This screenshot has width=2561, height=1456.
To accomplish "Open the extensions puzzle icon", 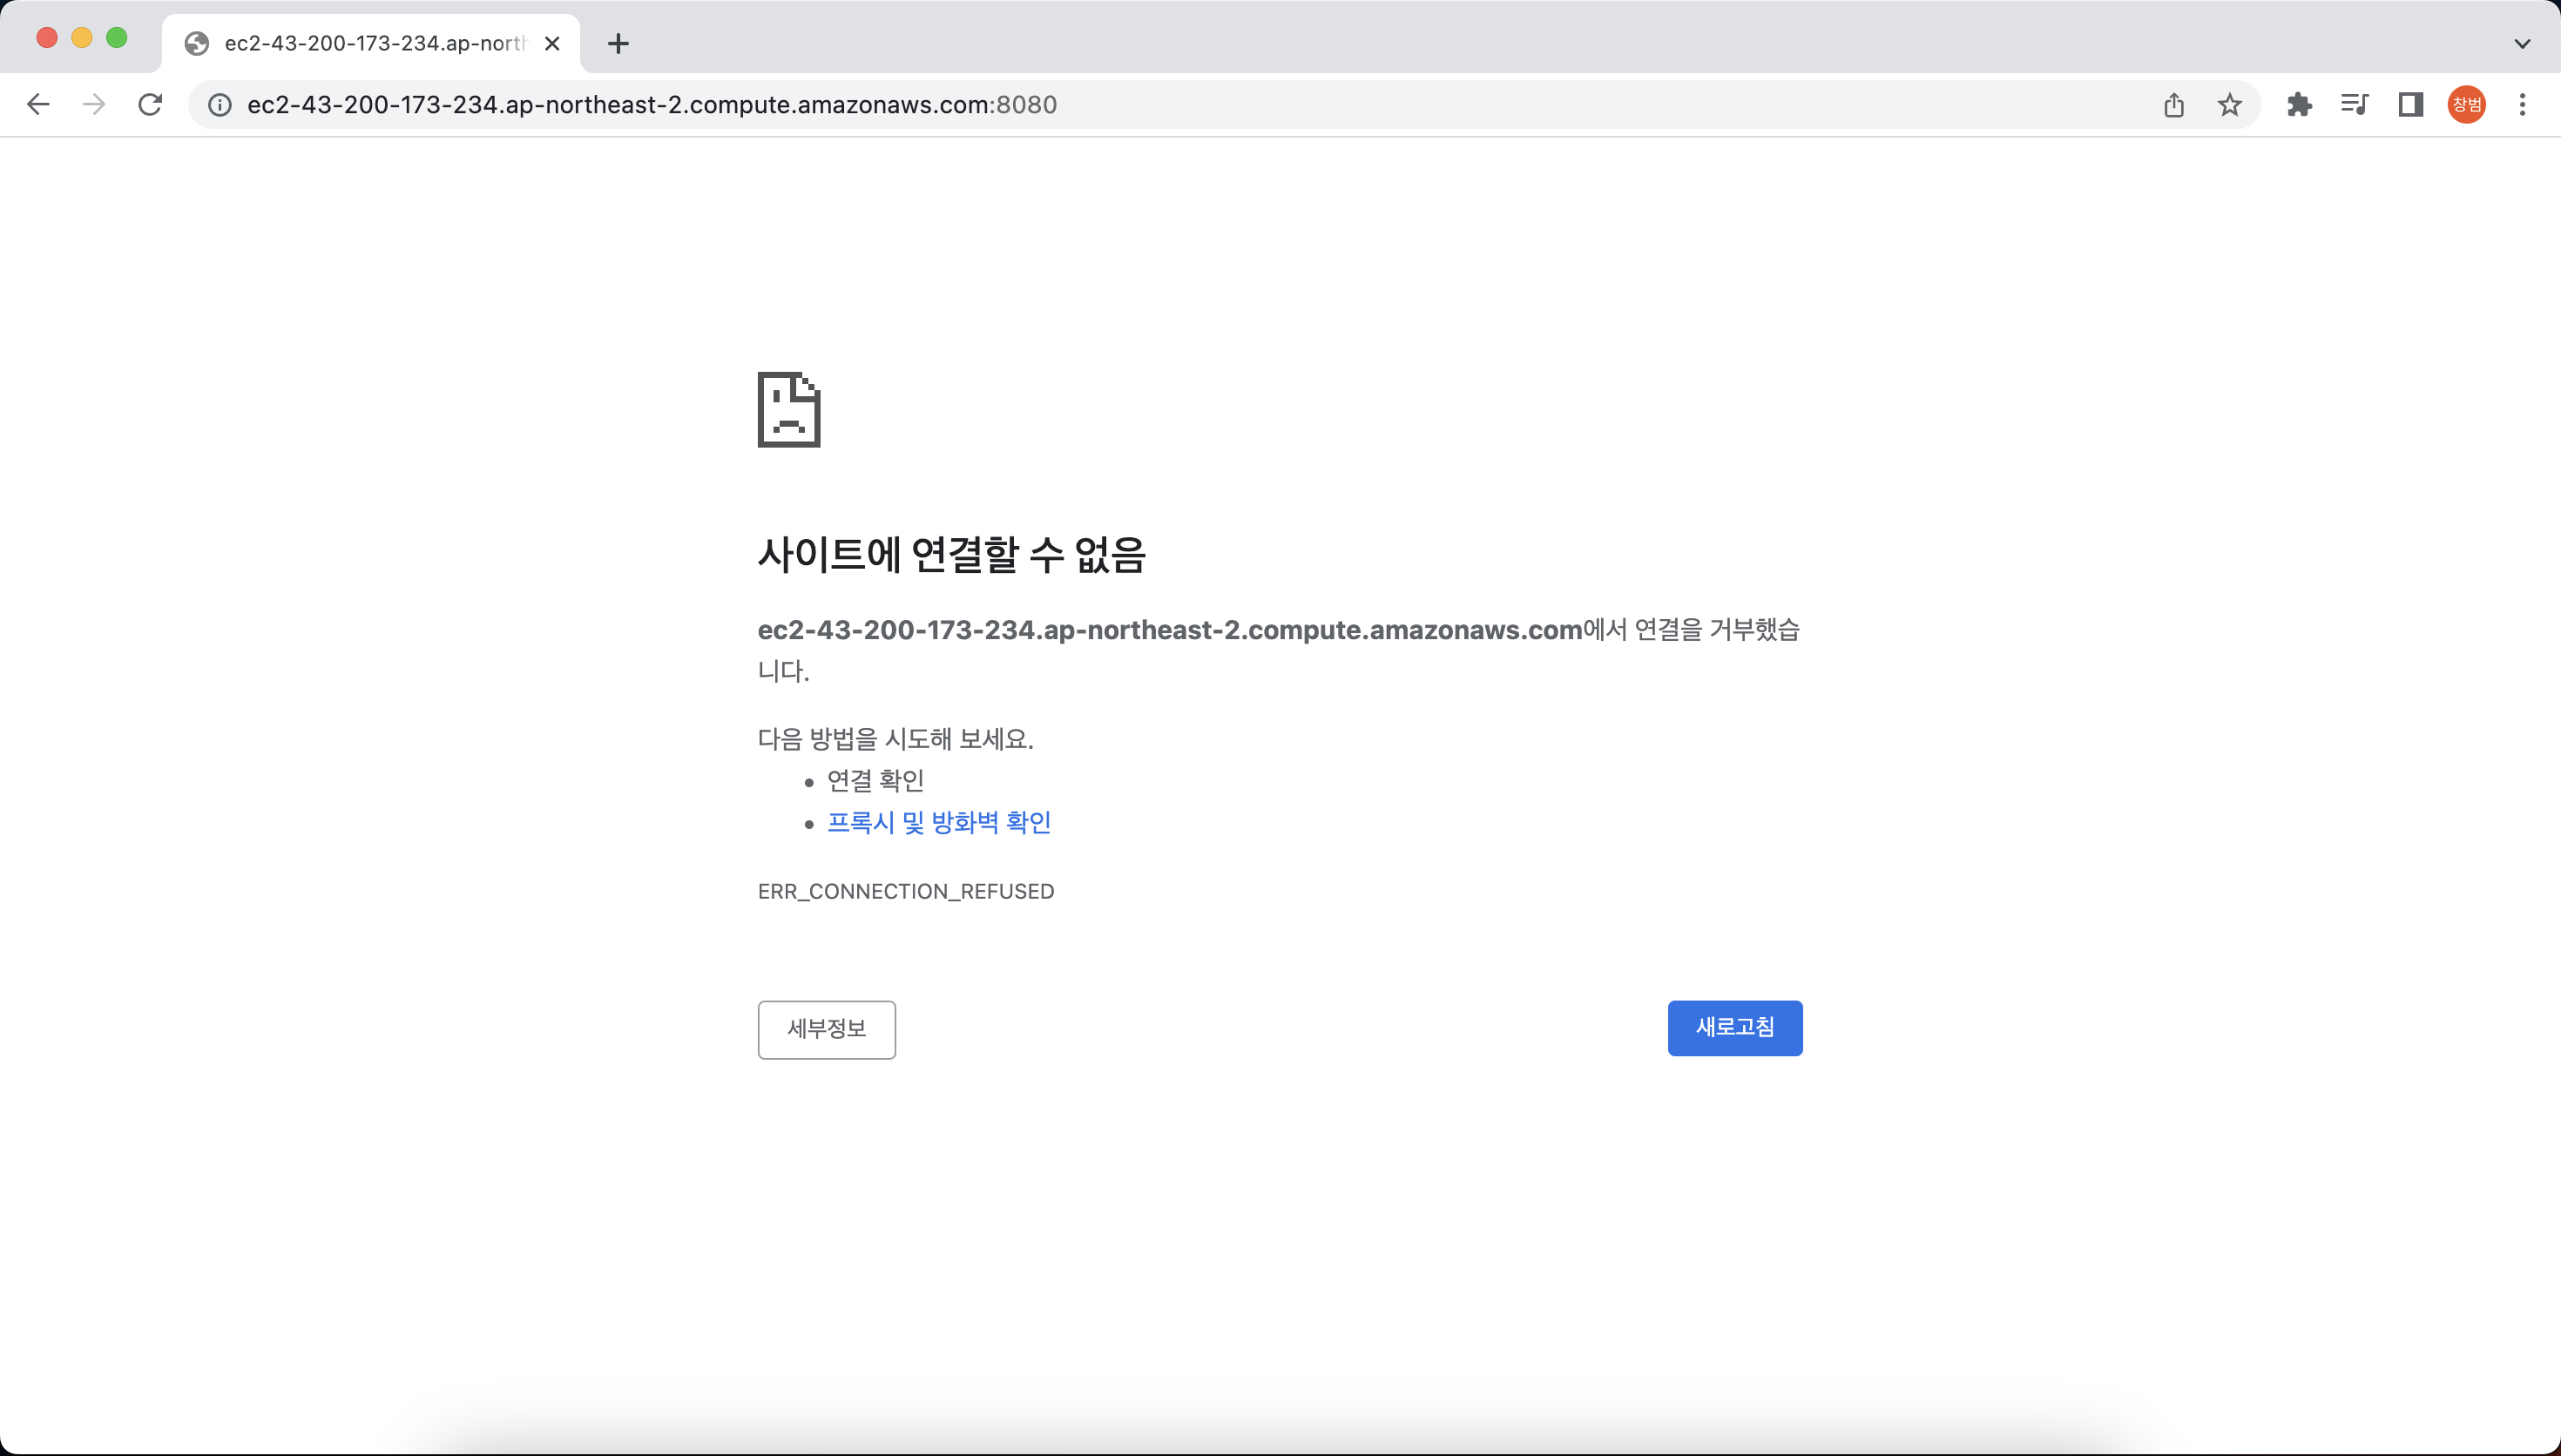I will (x=2299, y=105).
